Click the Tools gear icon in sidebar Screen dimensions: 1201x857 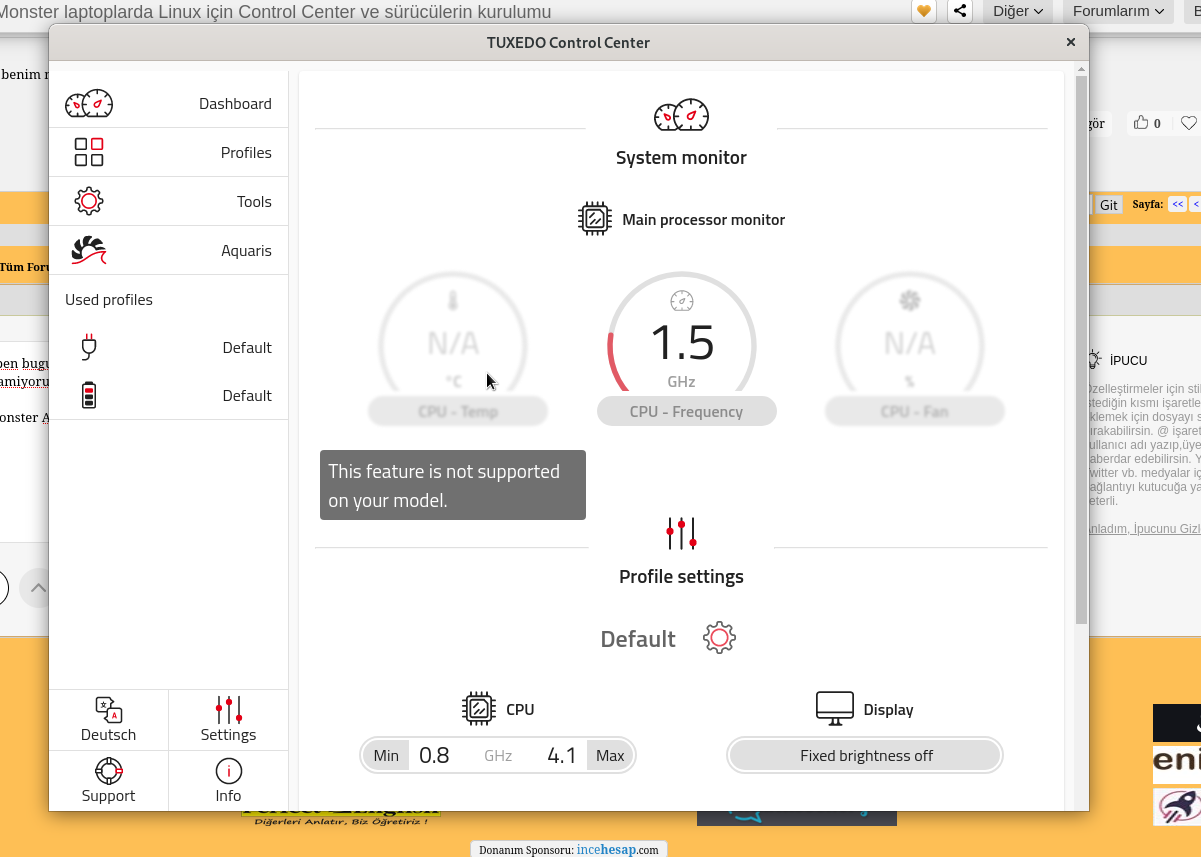[89, 201]
